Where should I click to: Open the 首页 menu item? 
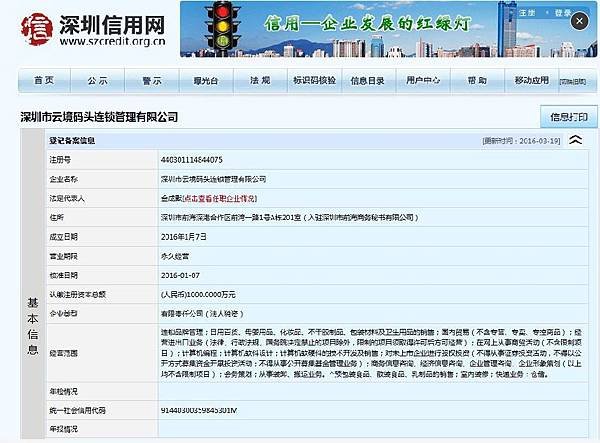[44, 80]
